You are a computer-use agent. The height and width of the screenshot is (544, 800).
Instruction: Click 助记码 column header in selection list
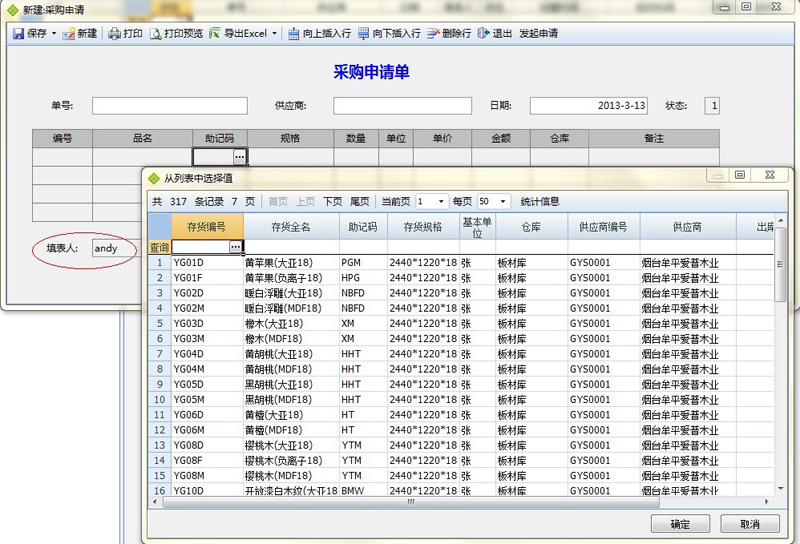tap(363, 227)
